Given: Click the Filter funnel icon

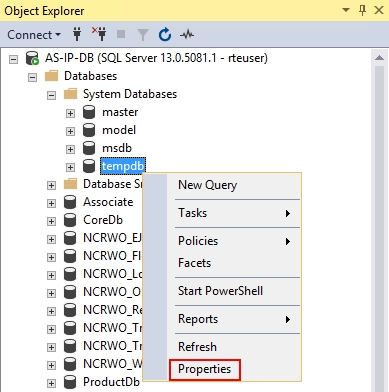Looking at the screenshot, I should coord(143,35).
